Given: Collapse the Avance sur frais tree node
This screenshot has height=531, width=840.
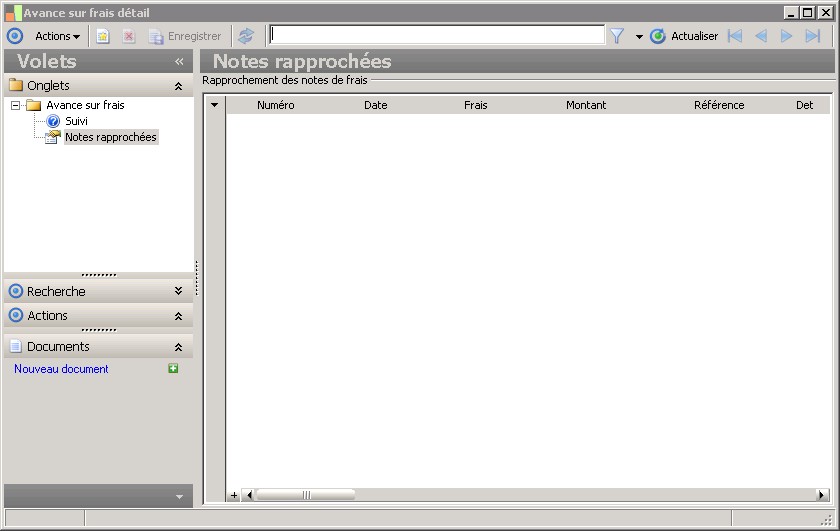Looking at the screenshot, I should tap(16, 106).
